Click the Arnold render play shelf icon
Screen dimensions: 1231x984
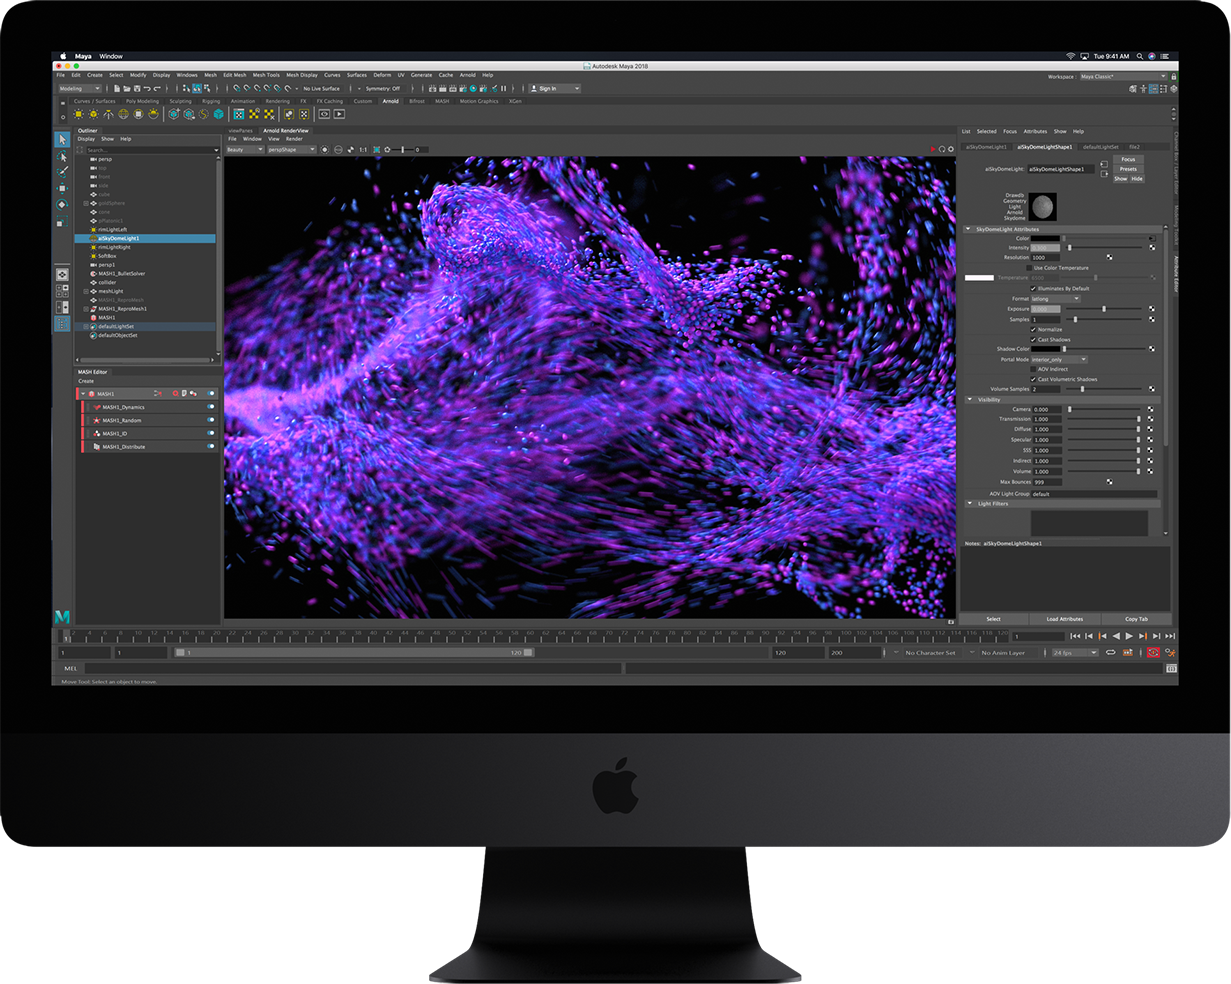pos(339,114)
